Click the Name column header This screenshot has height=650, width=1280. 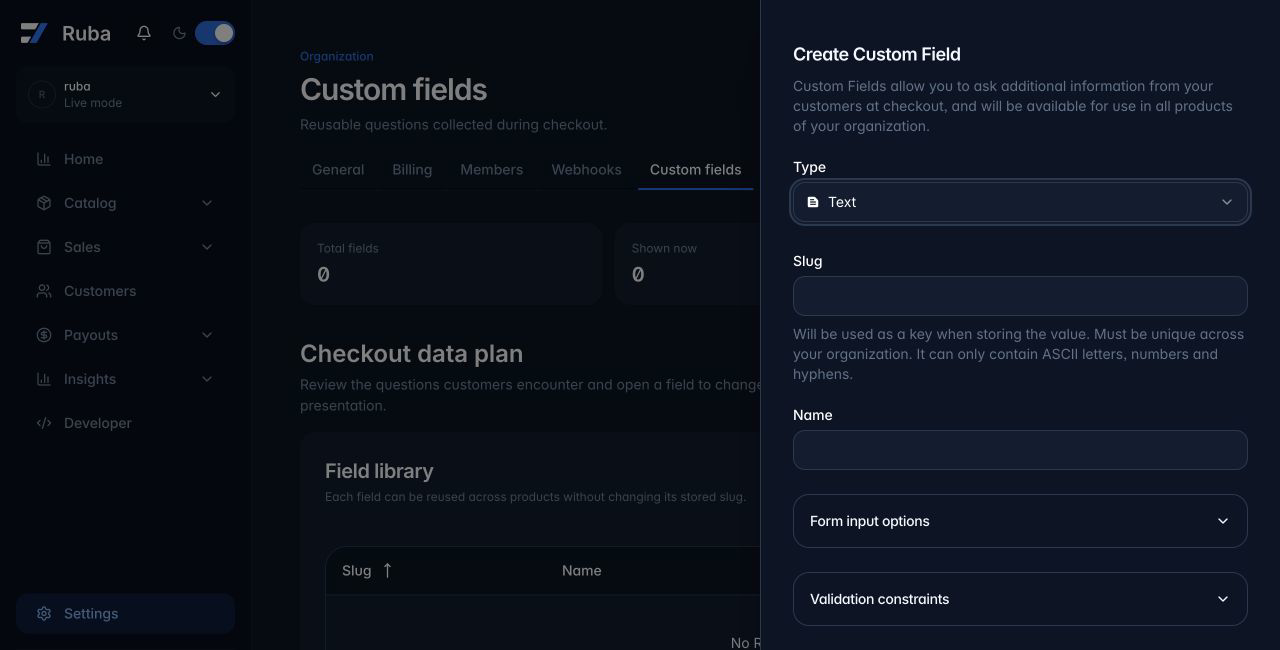pos(581,570)
